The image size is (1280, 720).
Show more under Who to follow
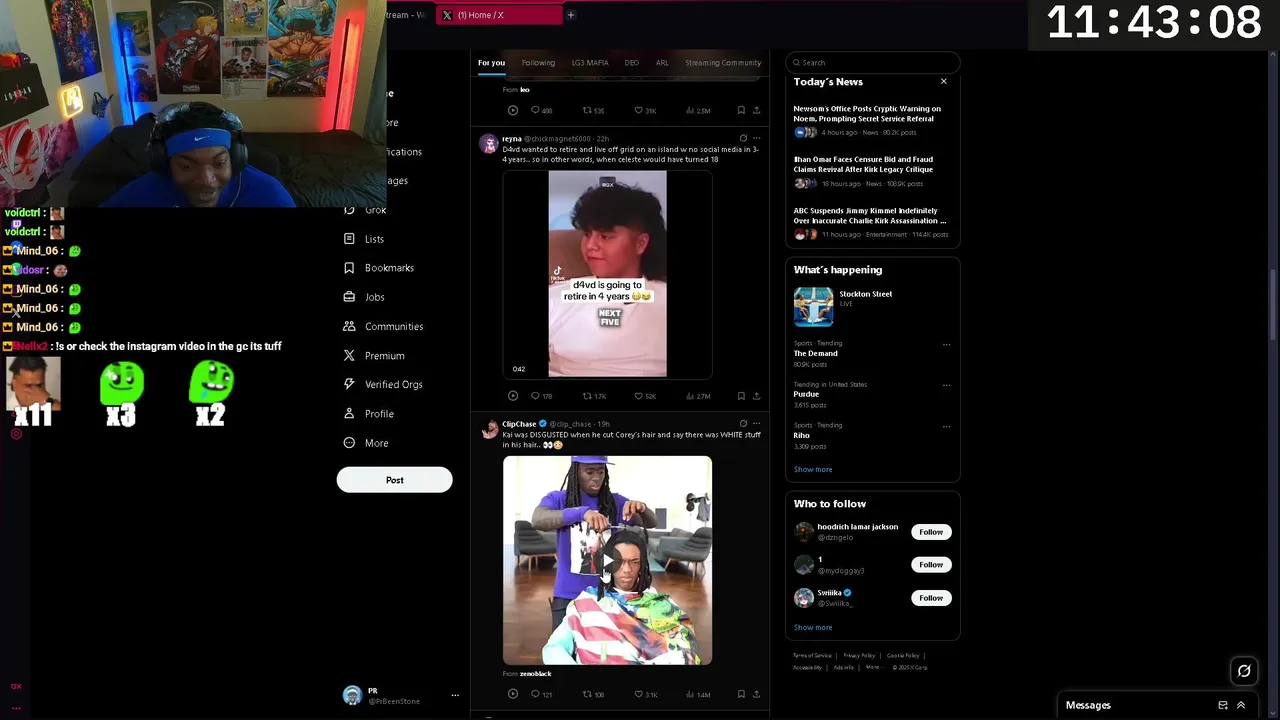click(x=813, y=627)
